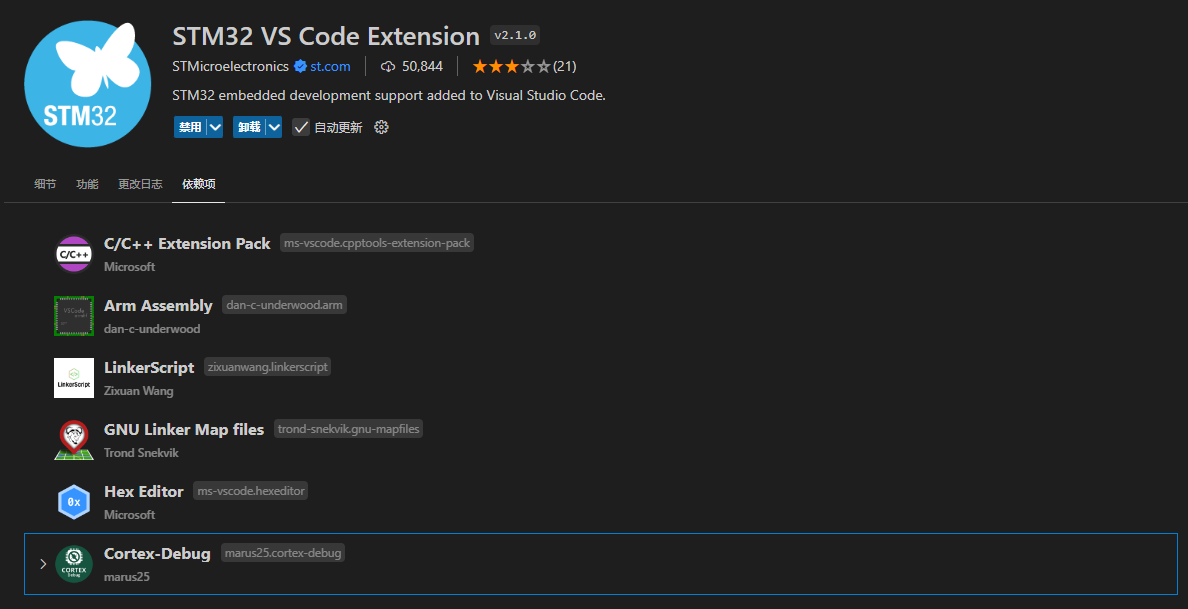
Task: Click the Trond Snekvik publisher label
Action: click(141, 454)
